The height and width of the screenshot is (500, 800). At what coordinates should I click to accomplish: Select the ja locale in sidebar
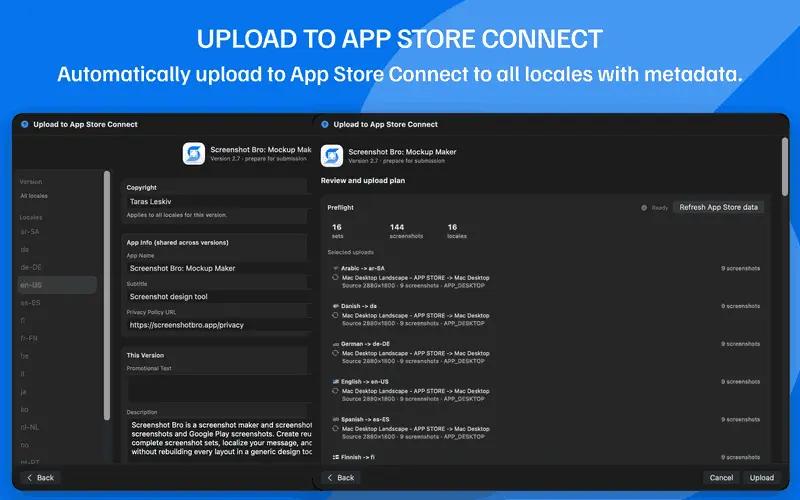click(x=23, y=392)
